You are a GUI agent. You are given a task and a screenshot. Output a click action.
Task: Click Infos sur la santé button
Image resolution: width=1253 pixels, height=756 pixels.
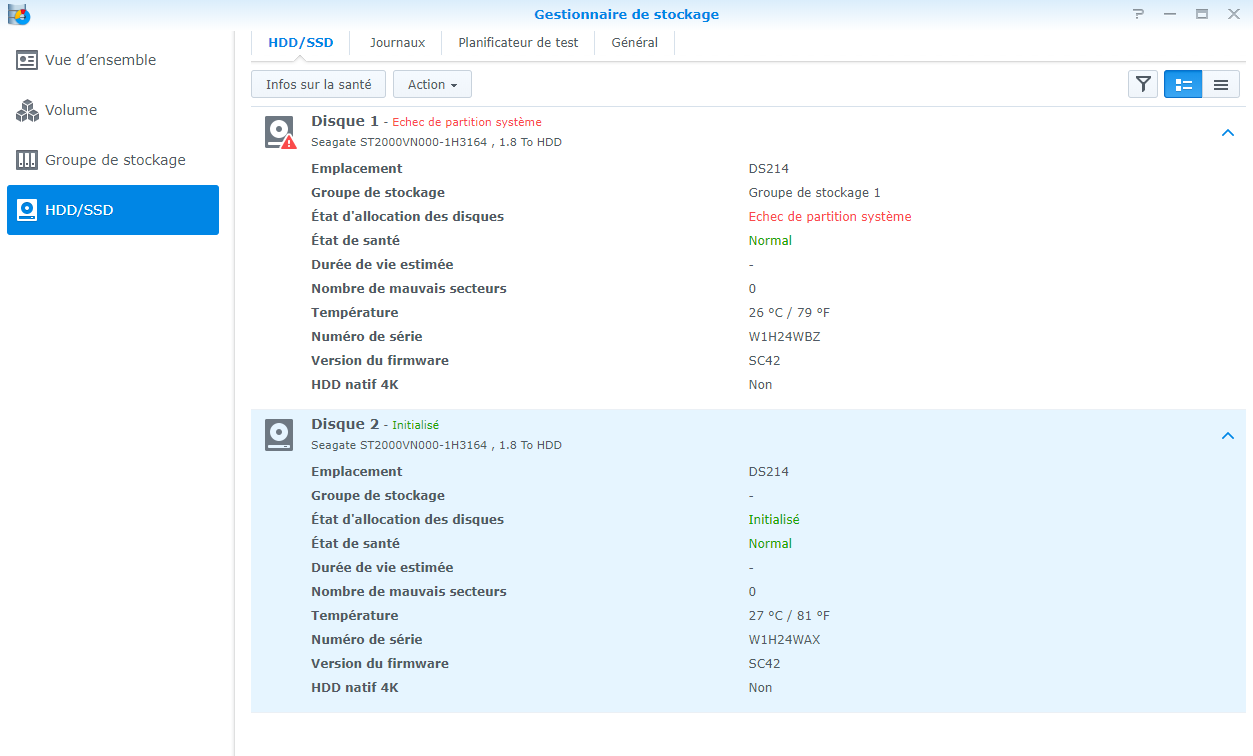click(x=318, y=85)
